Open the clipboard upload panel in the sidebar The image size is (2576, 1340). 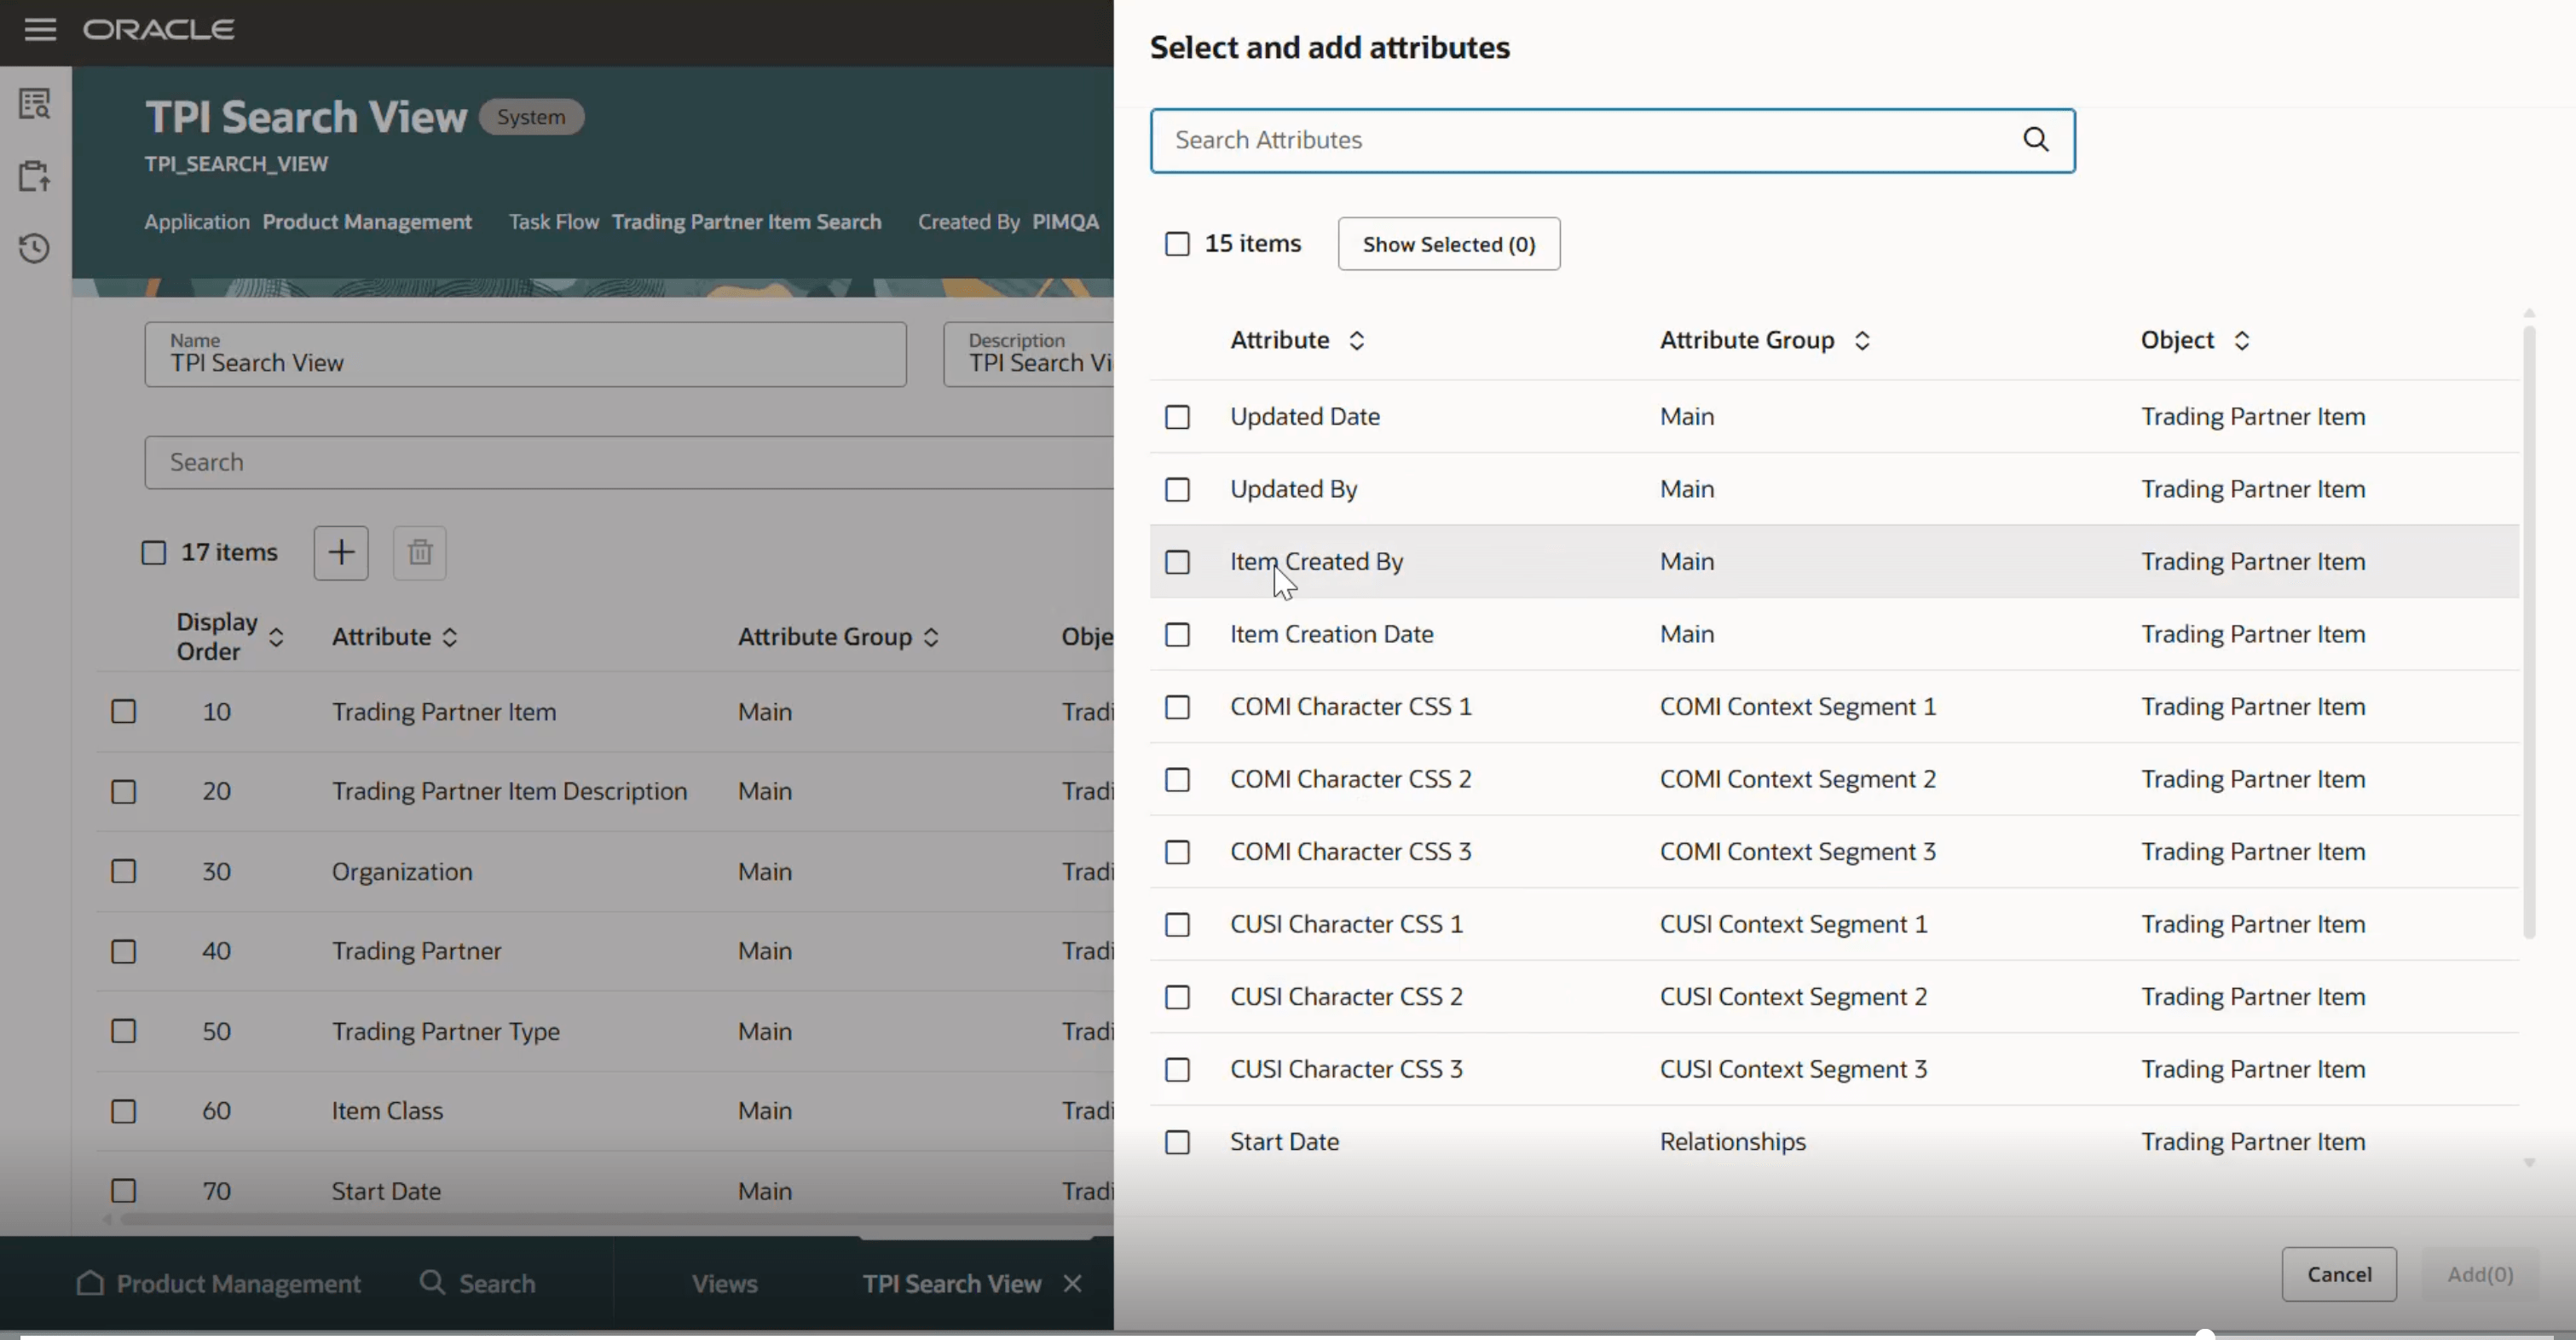point(34,176)
